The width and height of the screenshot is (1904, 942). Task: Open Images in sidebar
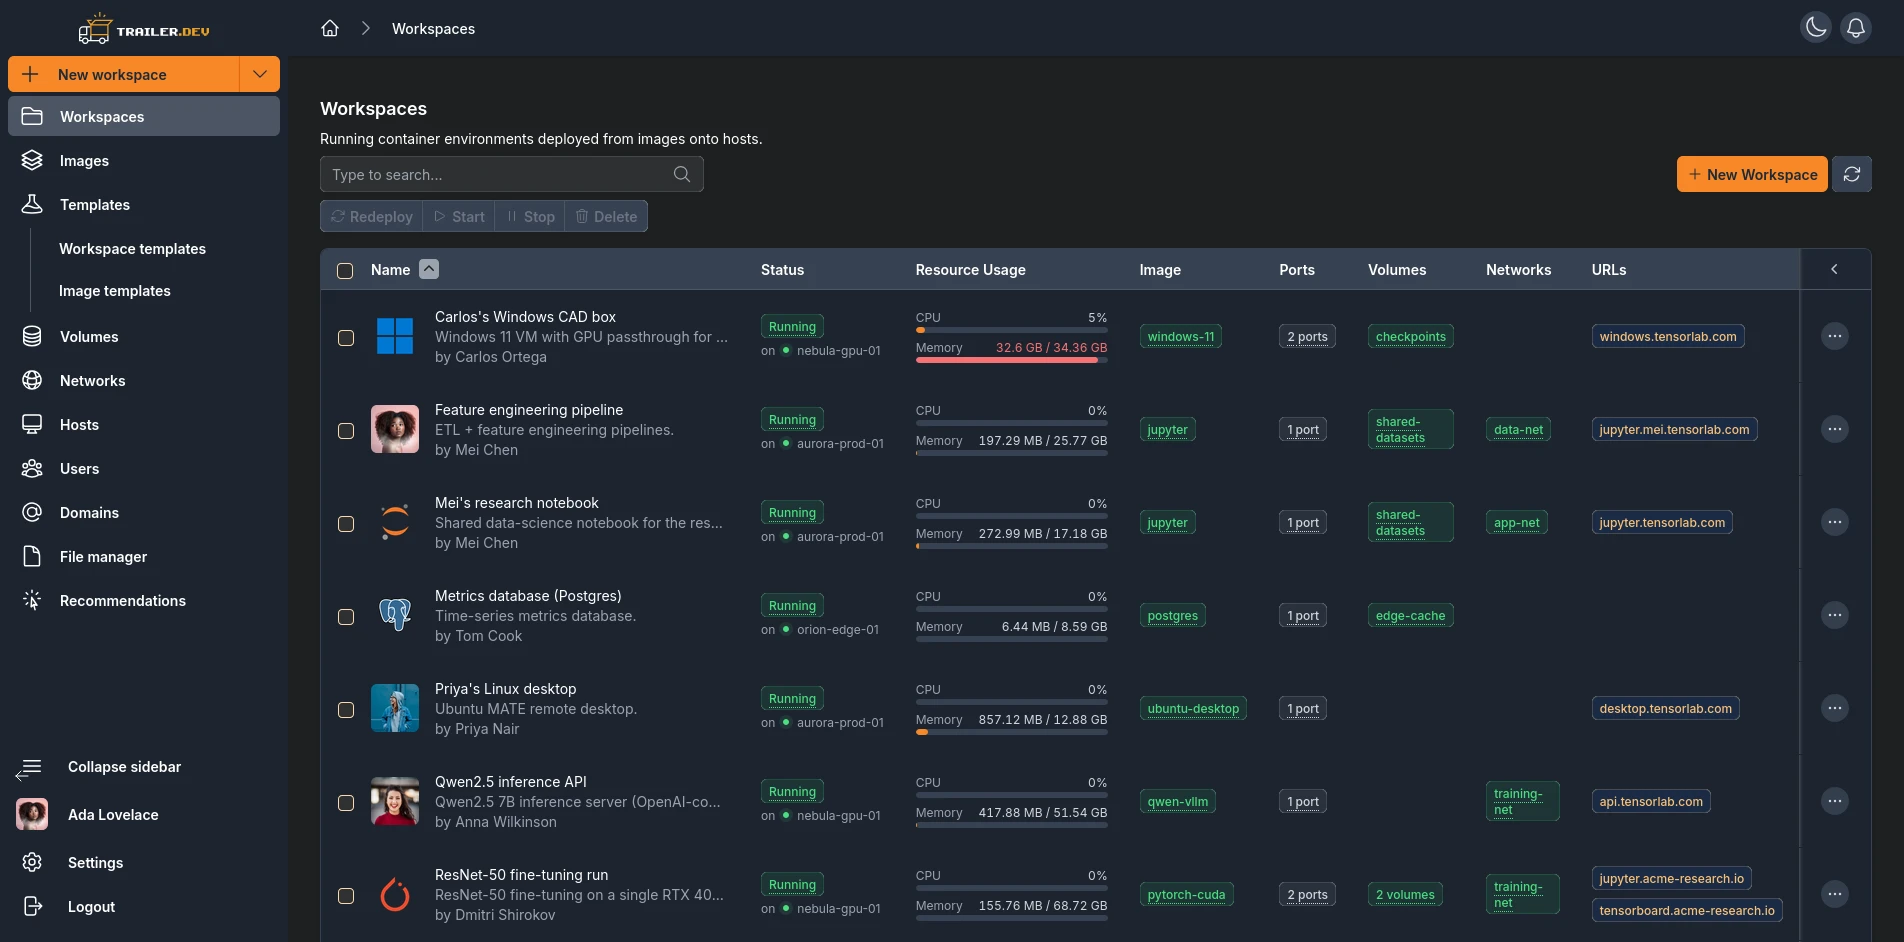coord(144,160)
